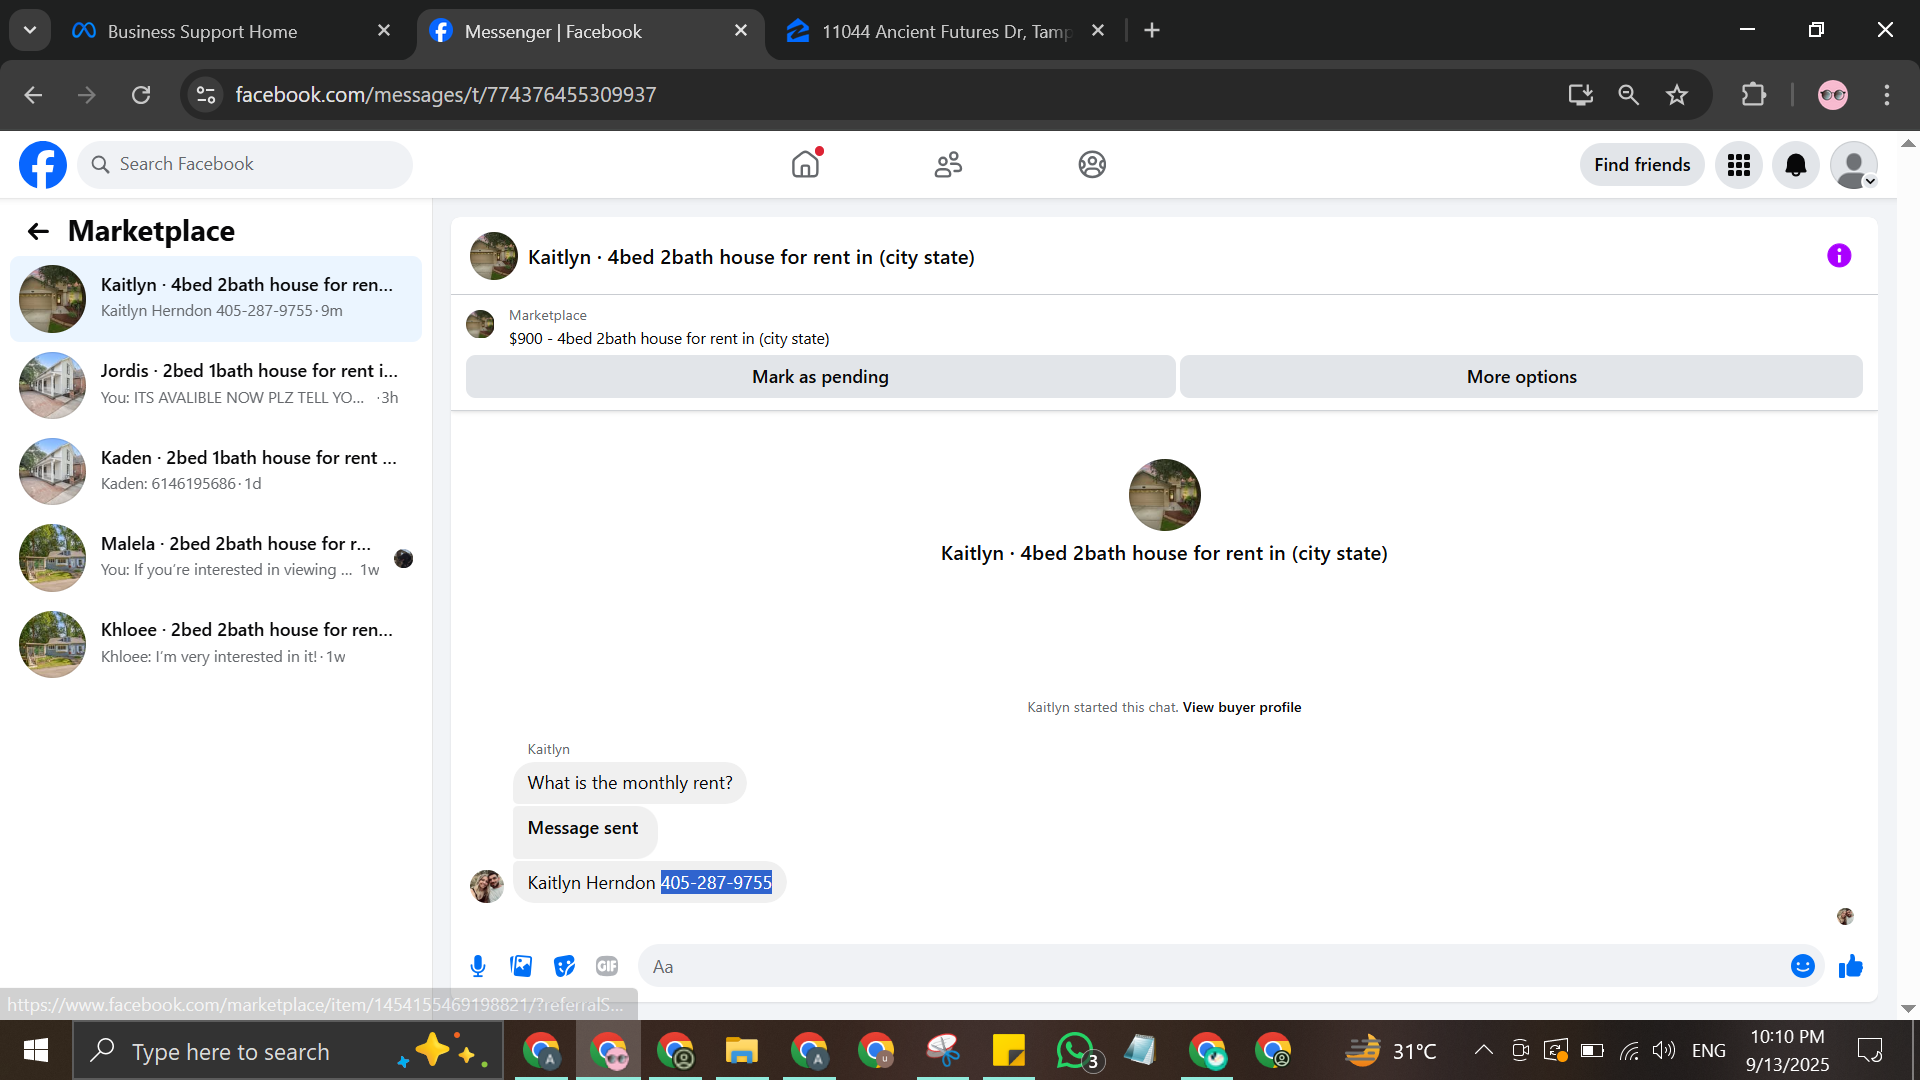Focus the Search Facebook box
The width and height of the screenshot is (1920, 1080).
pyautogui.click(x=245, y=165)
